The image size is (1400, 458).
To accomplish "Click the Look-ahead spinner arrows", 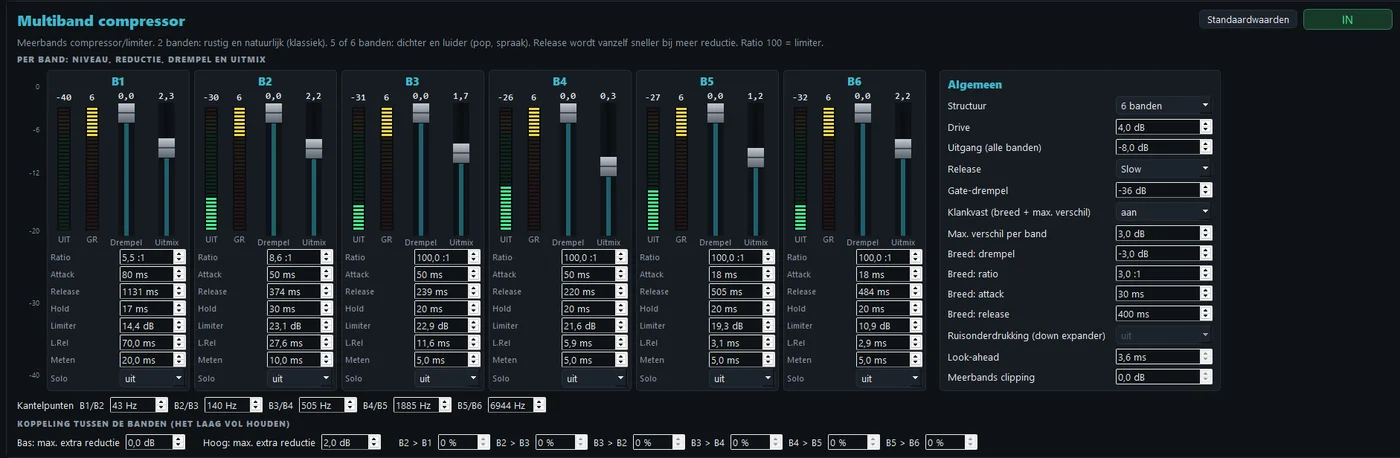I will (x=1205, y=357).
